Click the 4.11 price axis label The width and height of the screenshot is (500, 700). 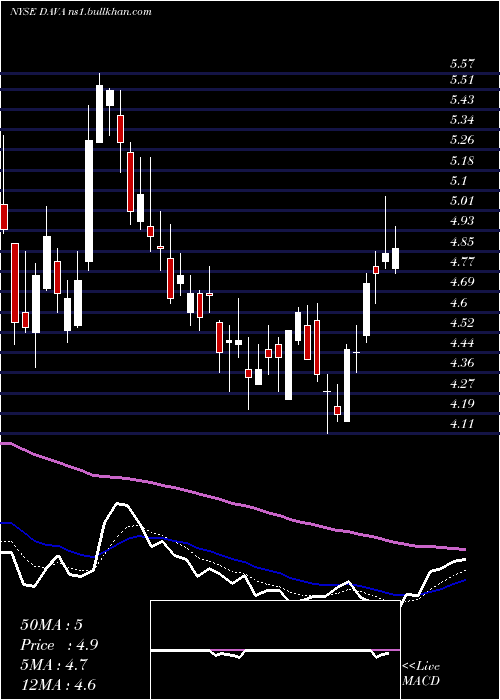462,424
